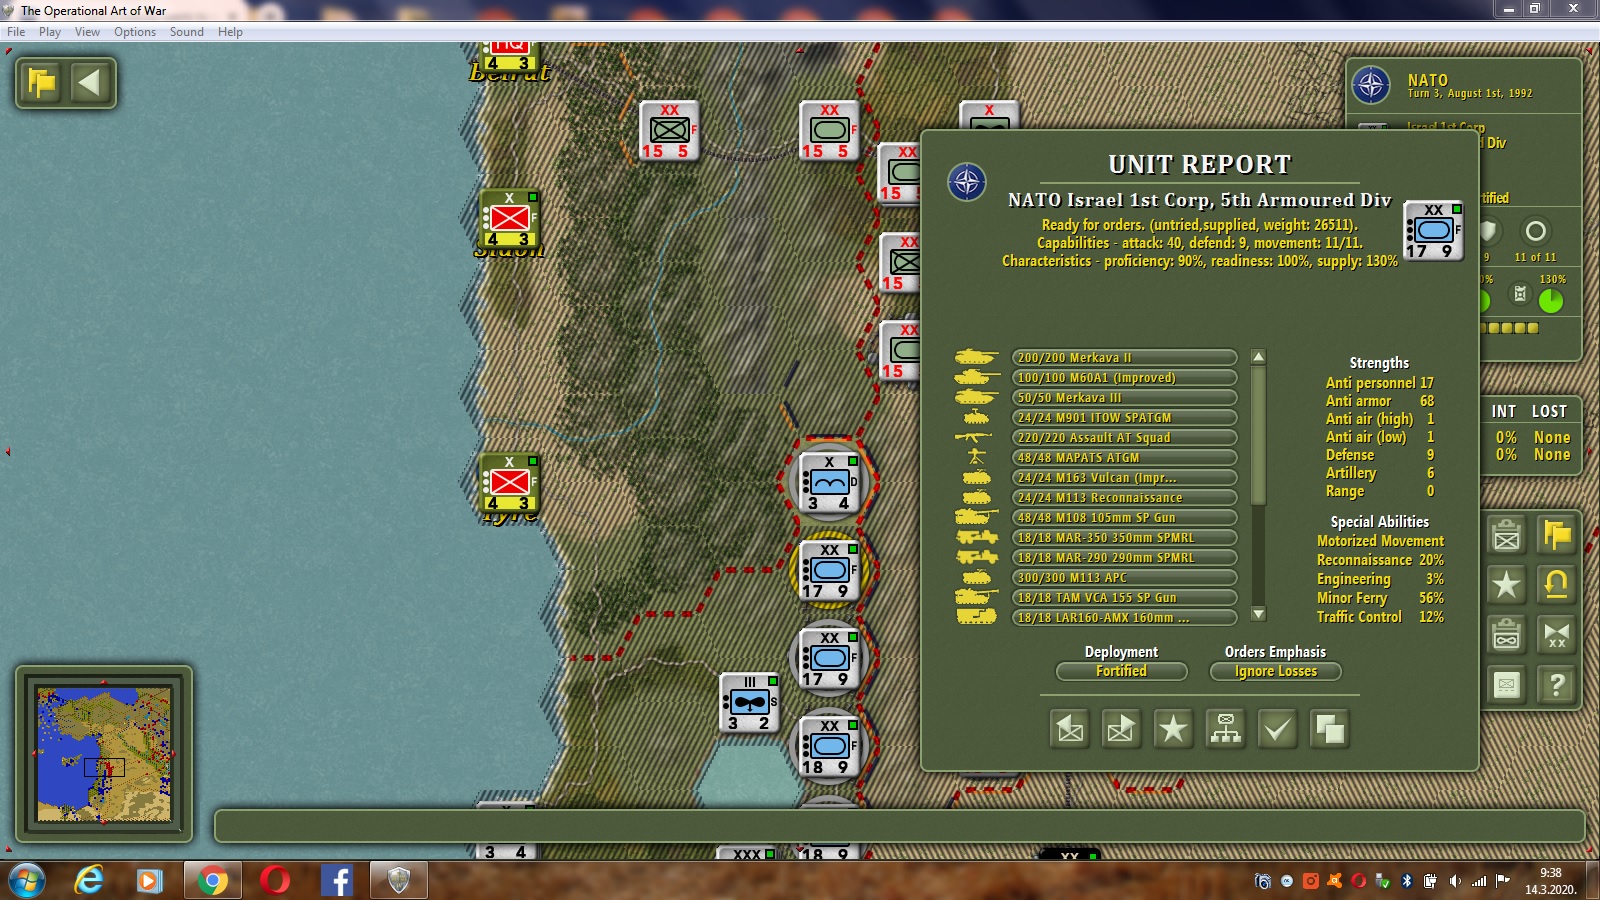Open the formation hierarchy icon in Unit Report

[1225, 729]
